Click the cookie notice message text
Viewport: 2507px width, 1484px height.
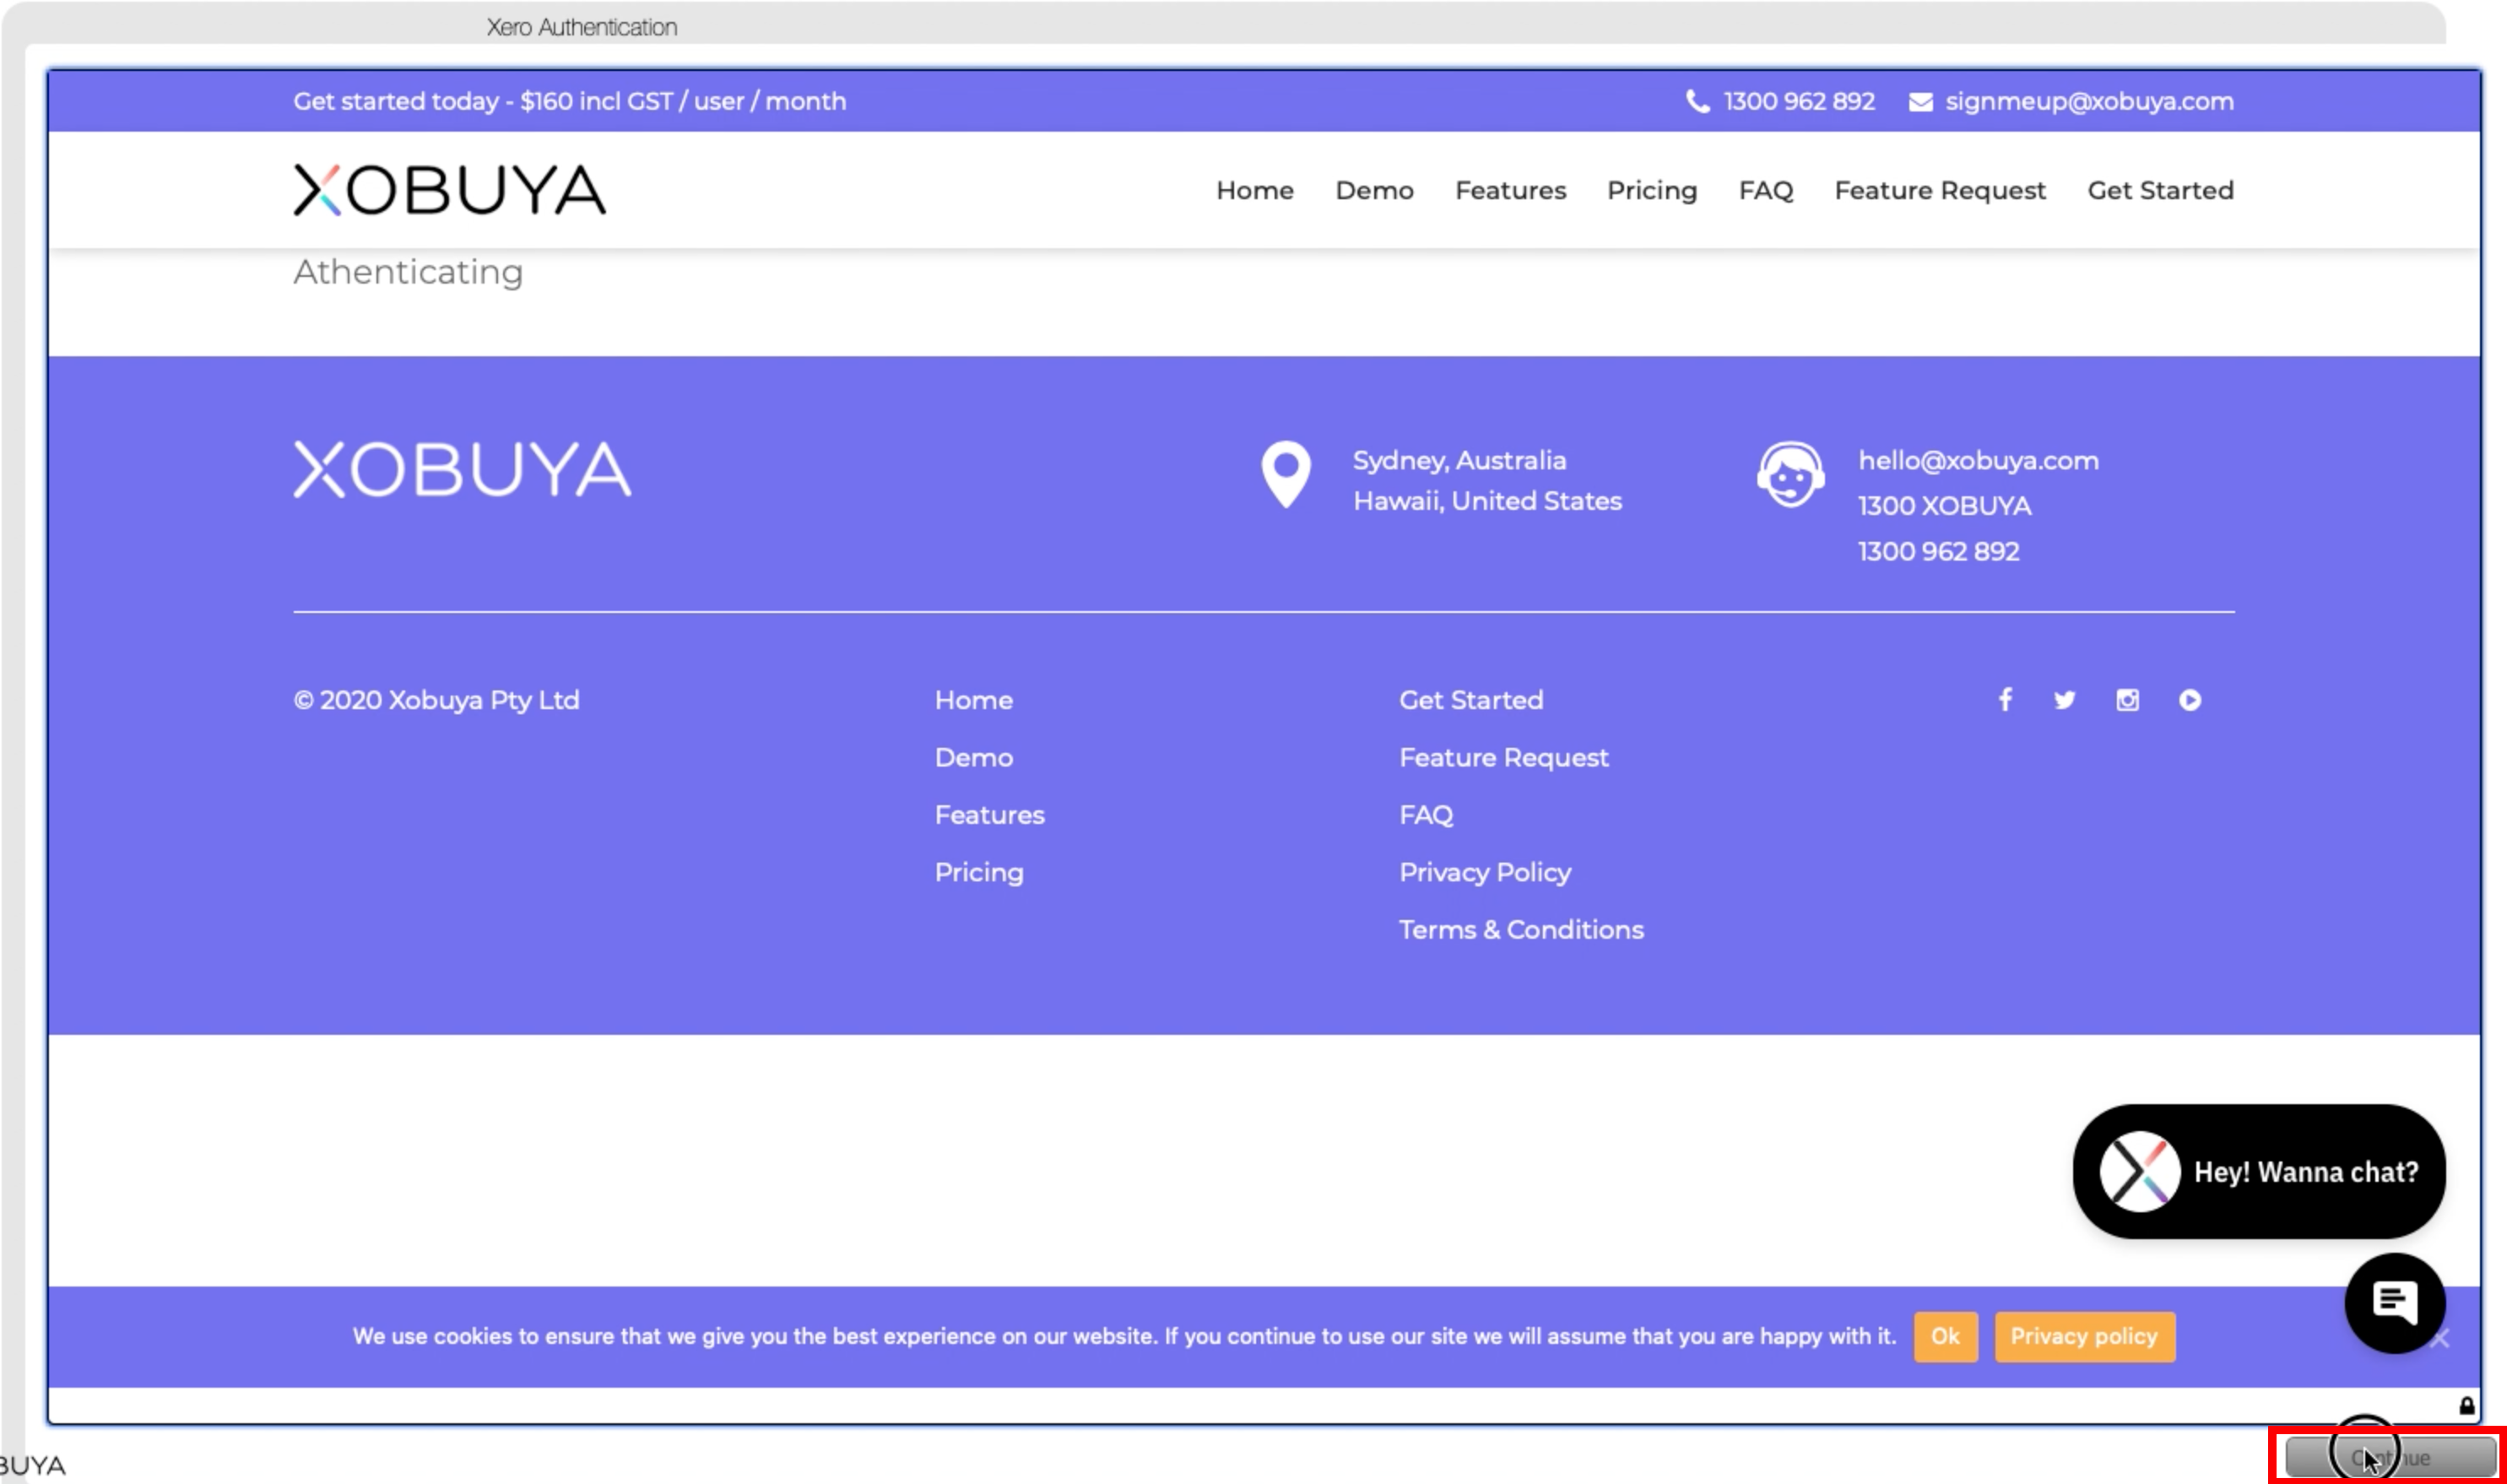click(1124, 1337)
